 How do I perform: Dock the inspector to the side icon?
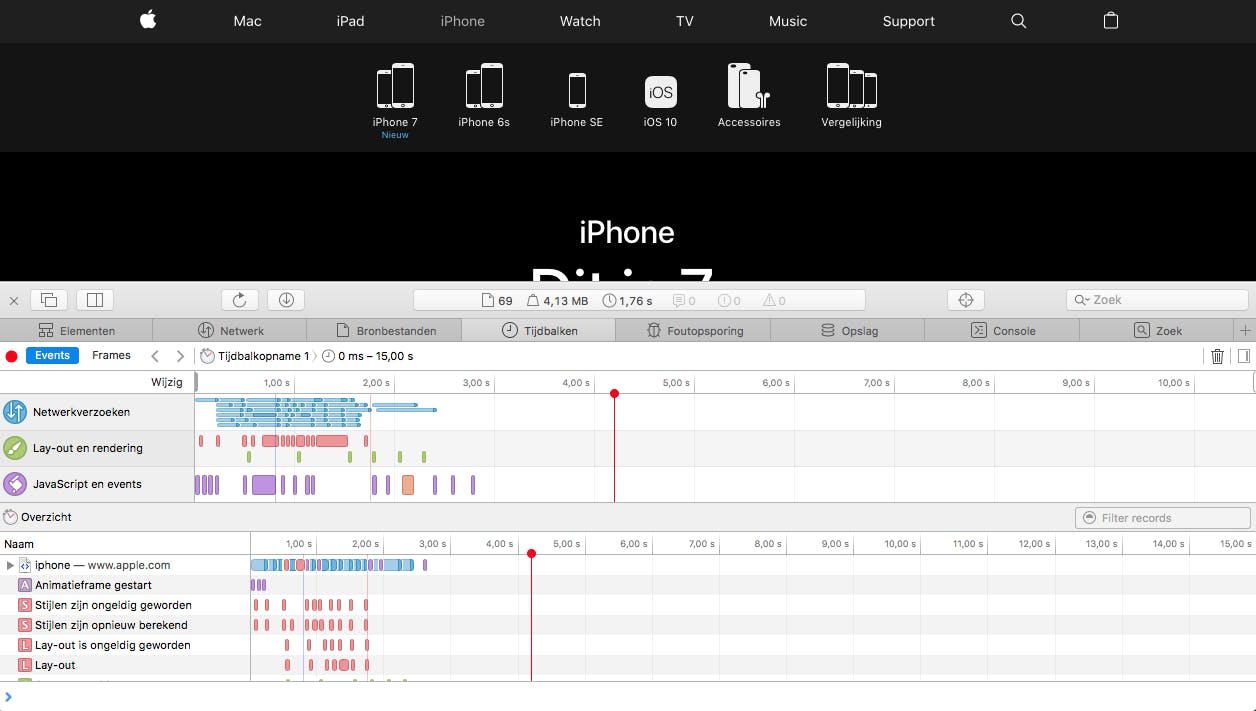tap(95, 300)
